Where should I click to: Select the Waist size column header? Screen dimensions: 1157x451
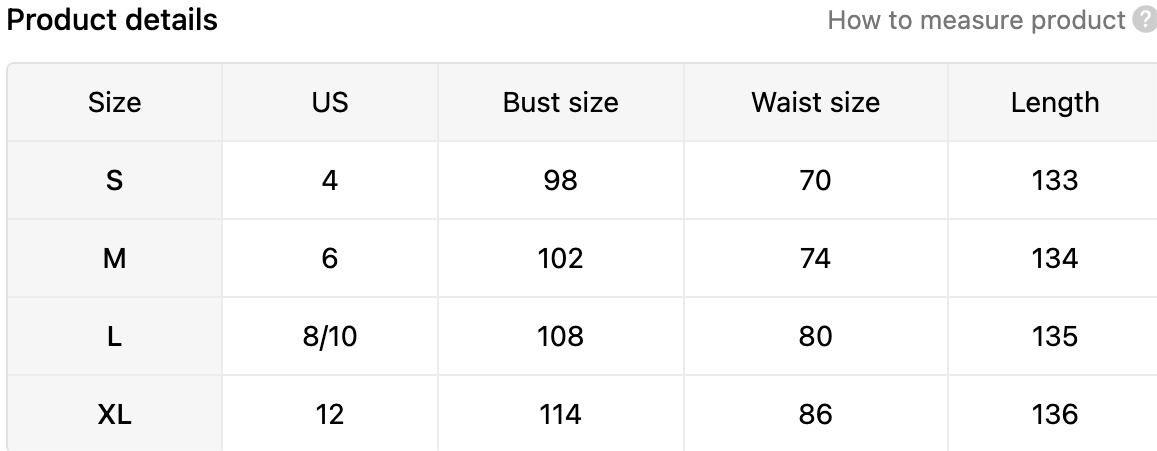[815, 103]
